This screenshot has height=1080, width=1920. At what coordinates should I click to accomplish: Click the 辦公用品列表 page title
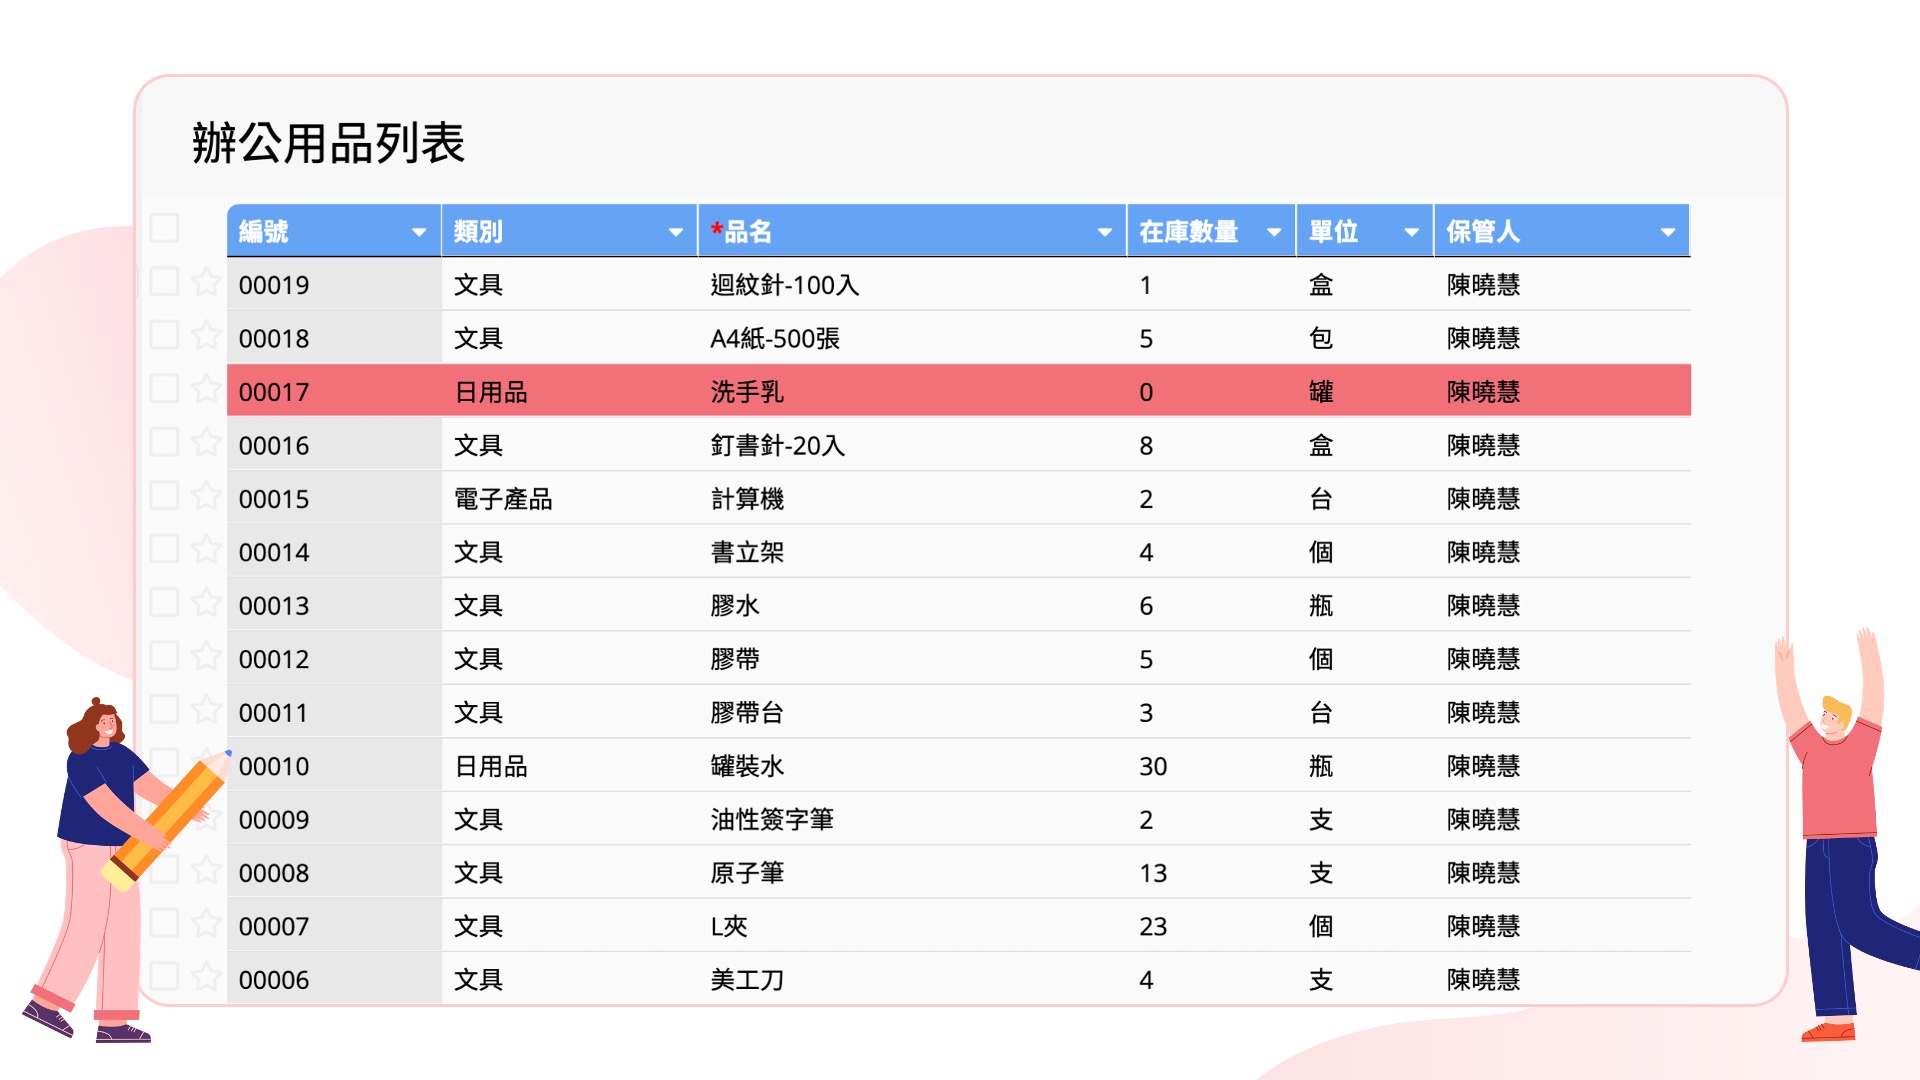tap(328, 143)
